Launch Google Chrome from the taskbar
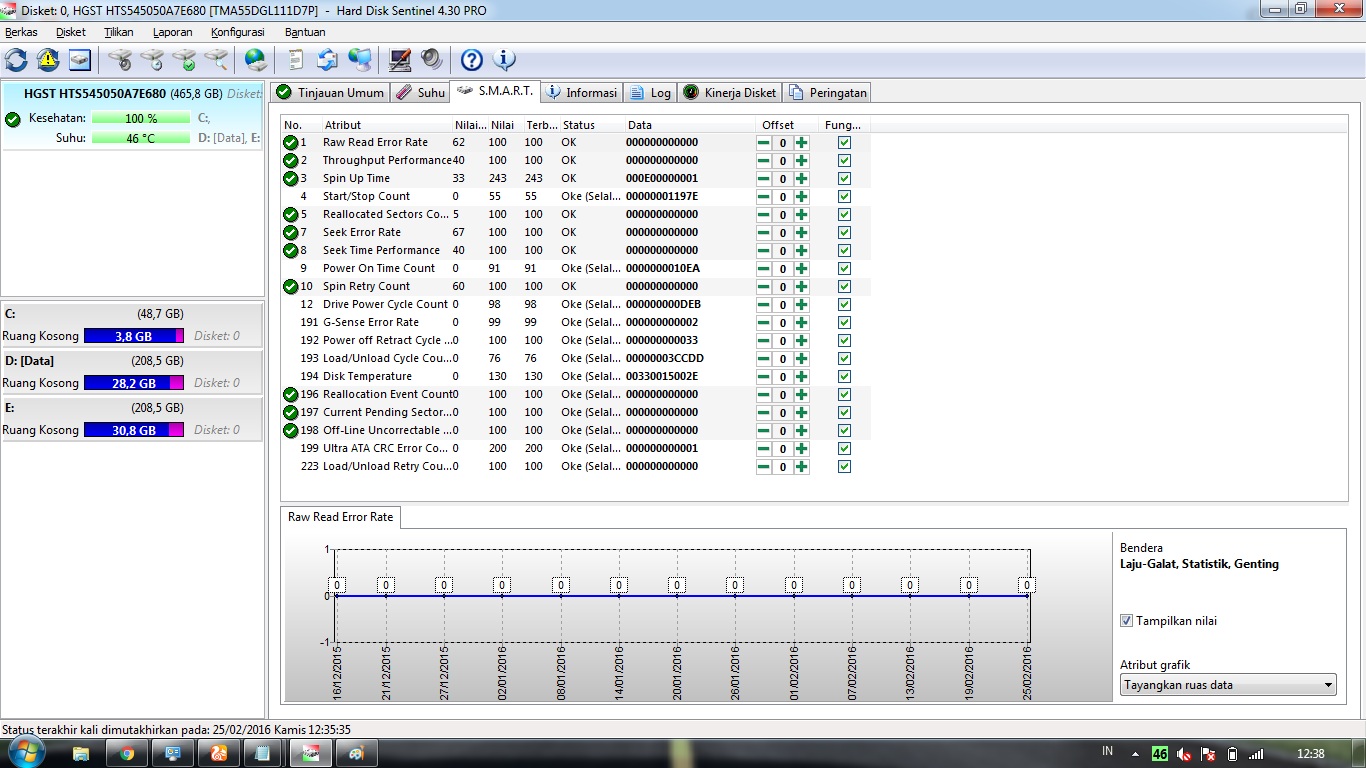 tap(127, 753)
